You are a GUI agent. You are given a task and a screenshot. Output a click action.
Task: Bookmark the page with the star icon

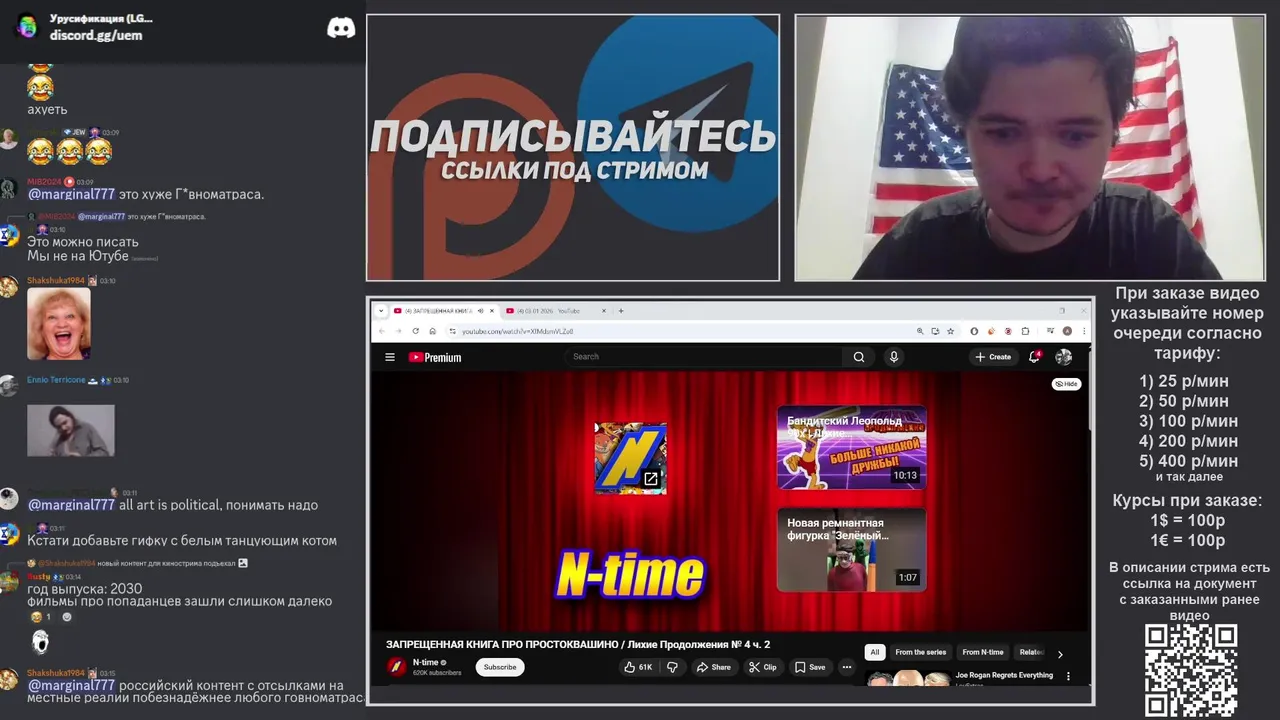(x=950, y=331)
